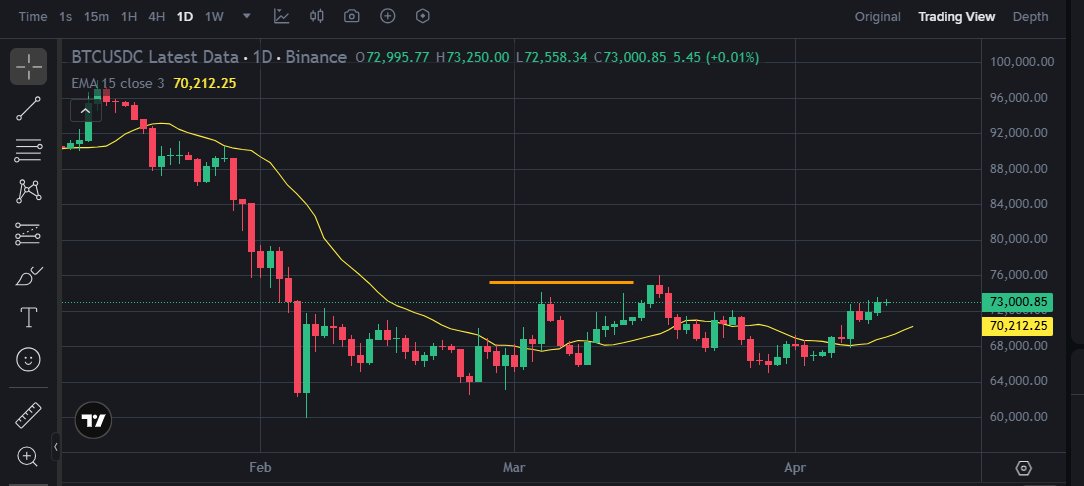Open the candlestick chart style icon
Screen dimensions: 1084x486
317,16
